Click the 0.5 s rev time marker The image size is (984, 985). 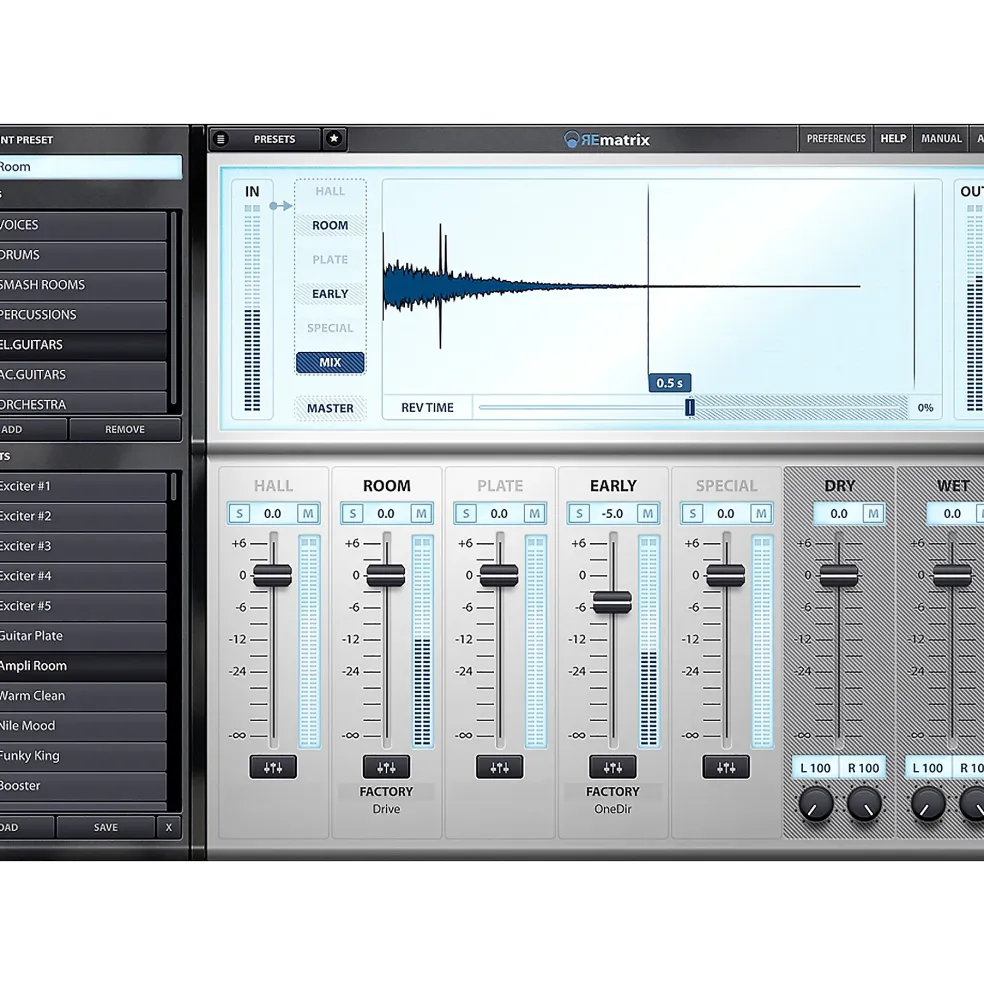669,383
